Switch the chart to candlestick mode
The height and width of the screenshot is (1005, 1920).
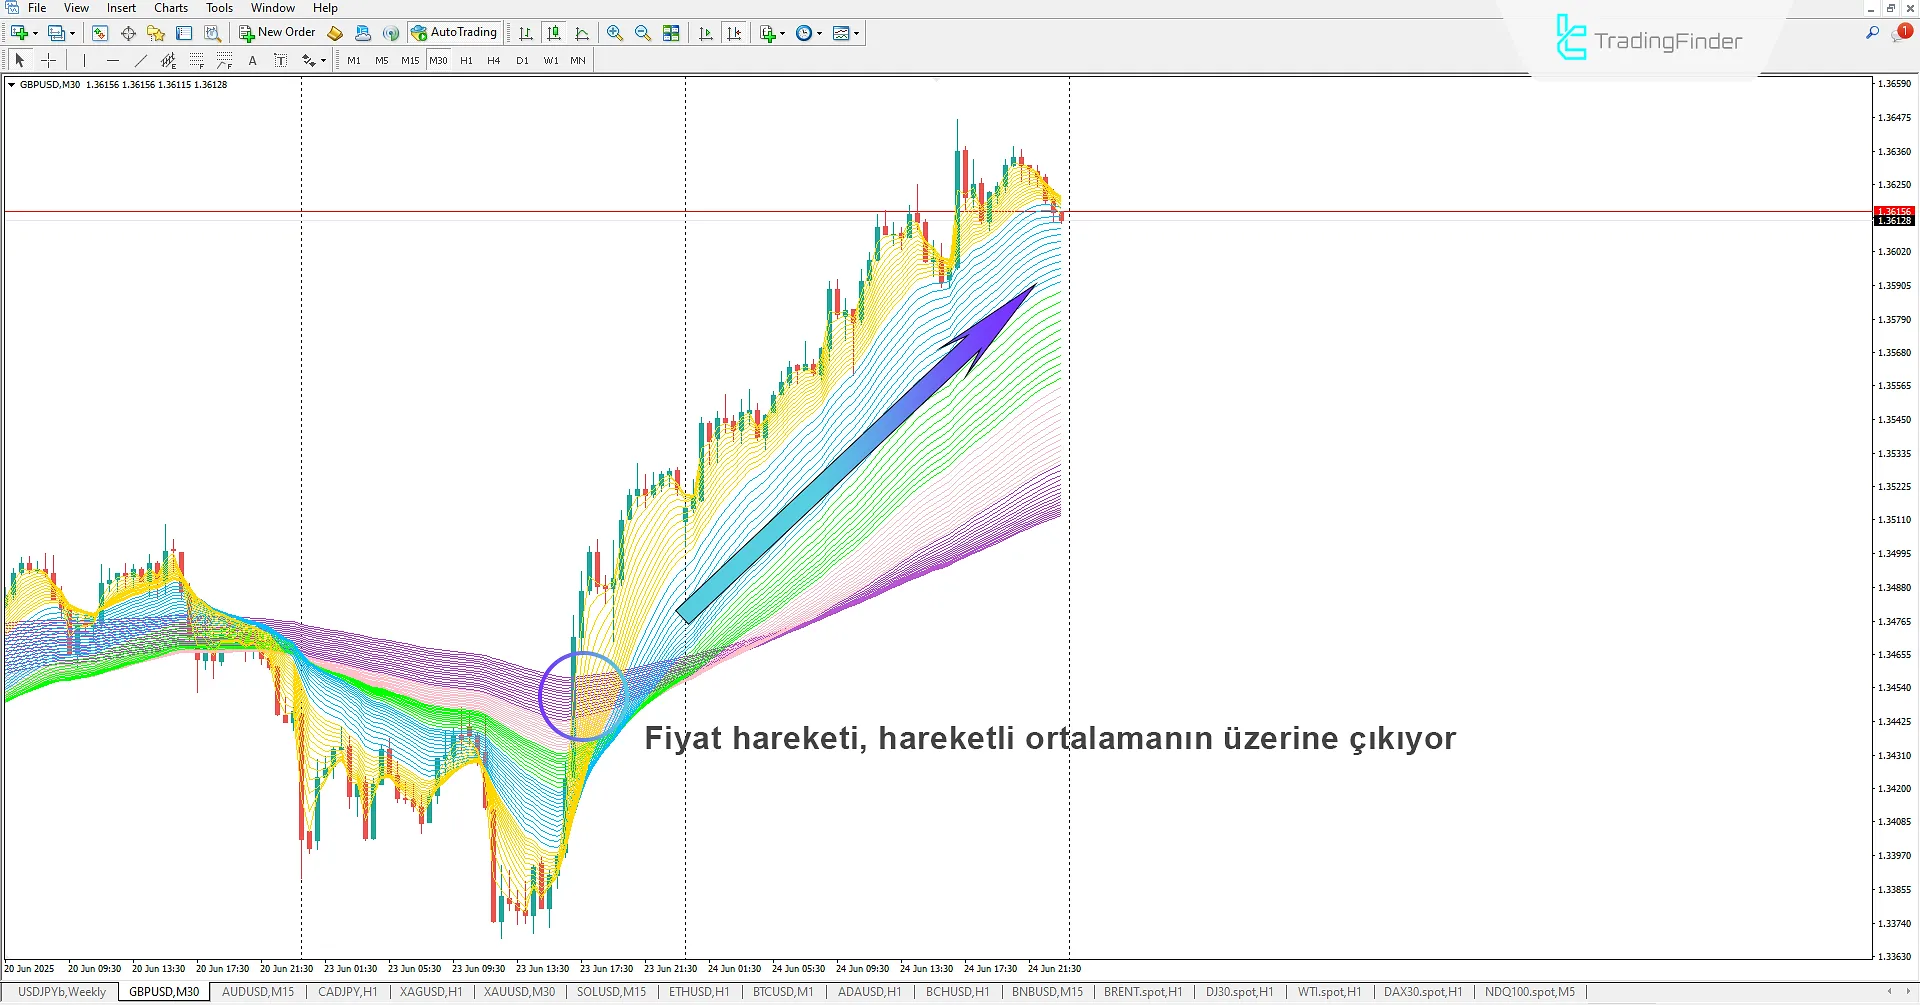pos(554,32)
